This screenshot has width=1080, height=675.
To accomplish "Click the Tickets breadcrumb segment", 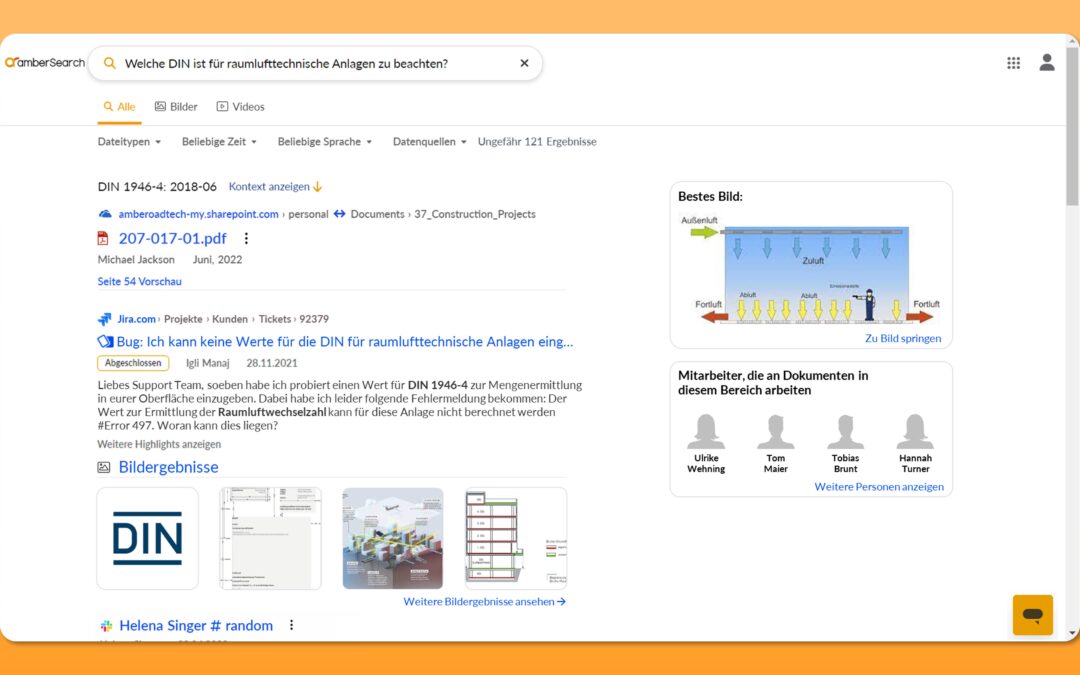I will coord(275,319).
